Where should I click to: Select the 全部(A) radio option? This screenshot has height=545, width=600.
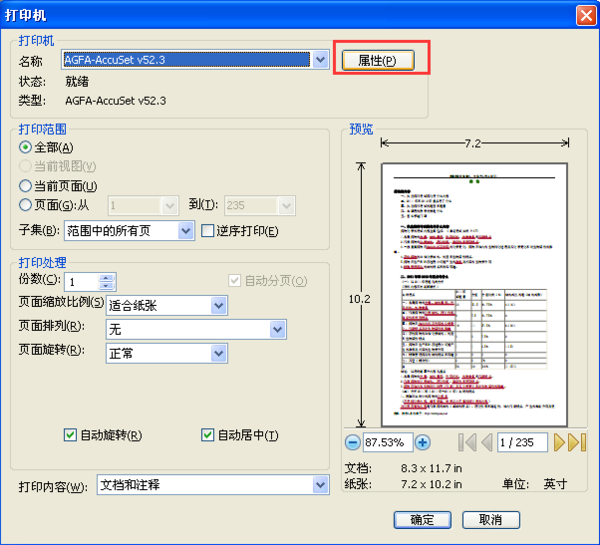pyautogui.click(x=25, y=147)
